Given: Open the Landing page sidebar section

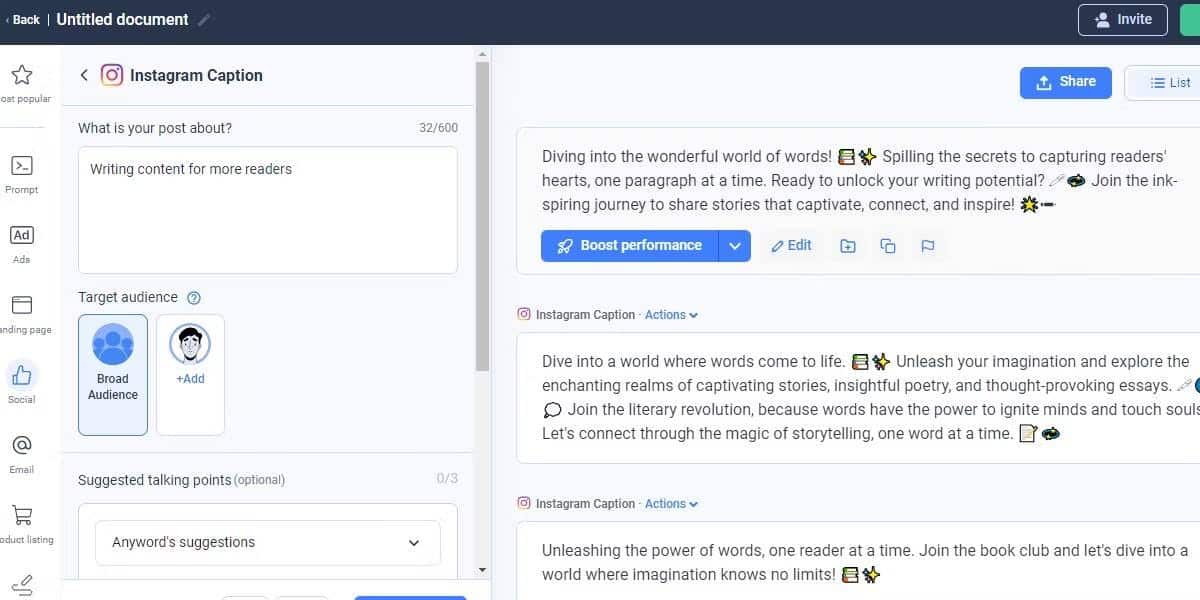Looking at the screenshot, I should pyautogui.click(x=22, y=306).
